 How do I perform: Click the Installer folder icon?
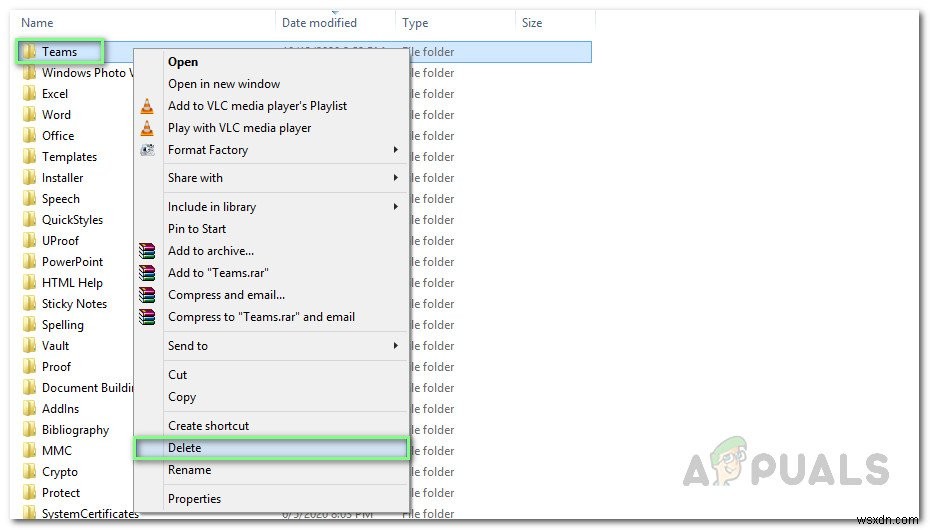[x=29, y=178]
